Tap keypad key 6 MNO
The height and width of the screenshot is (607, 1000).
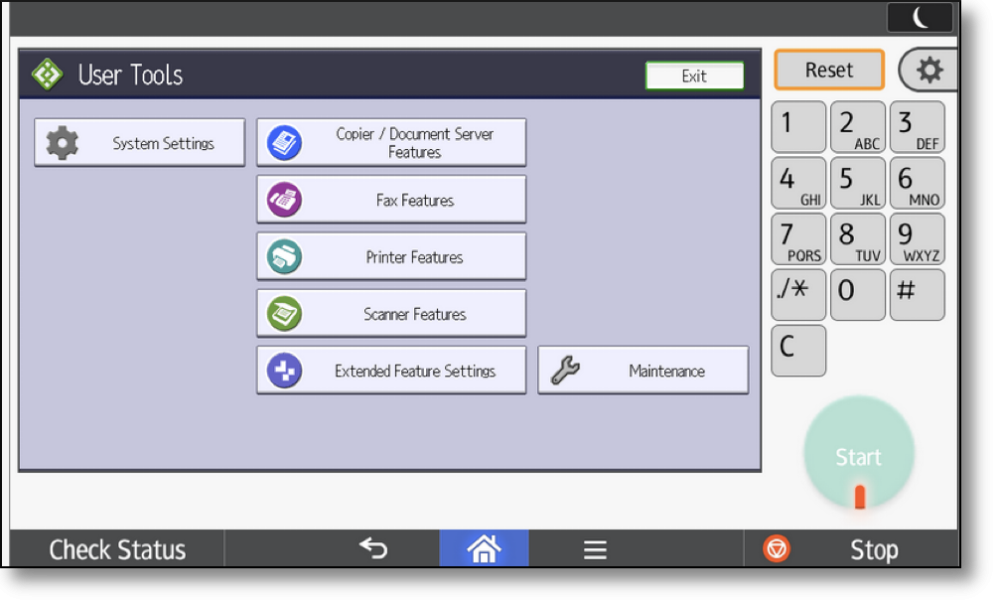917,183
